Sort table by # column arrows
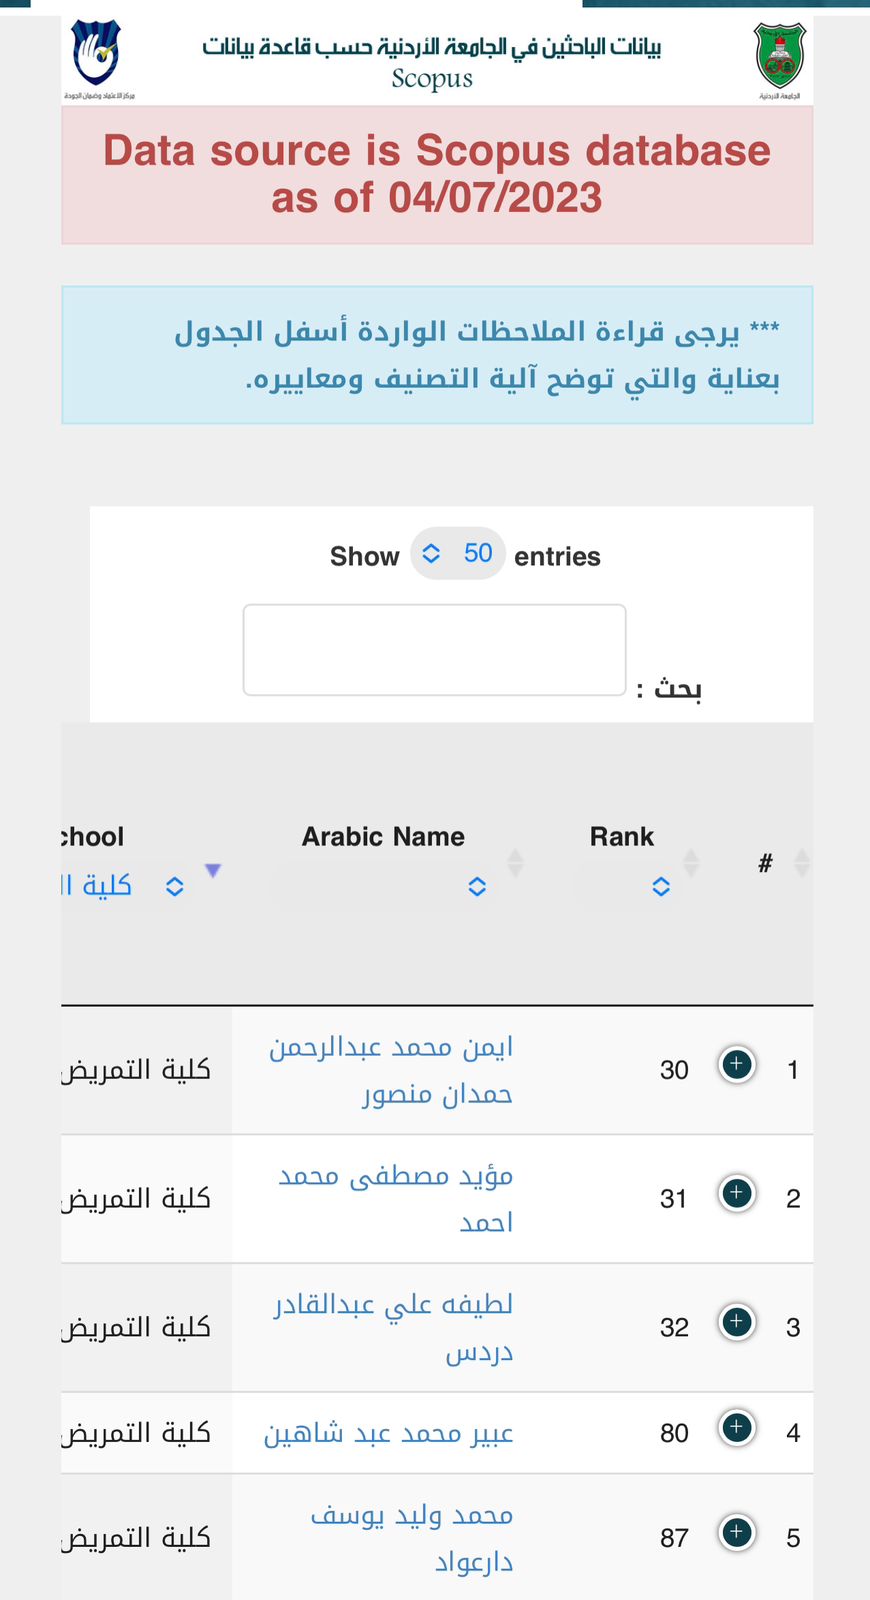 pos(801,862)
